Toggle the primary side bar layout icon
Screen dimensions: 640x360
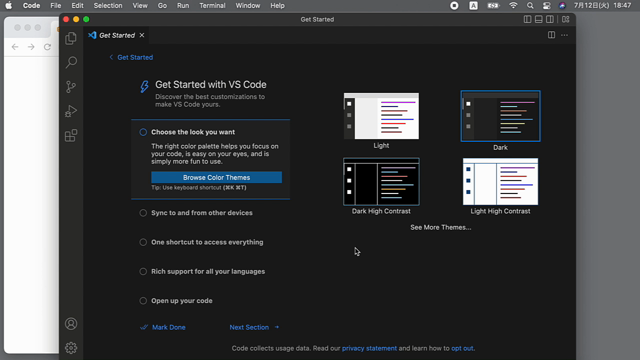tap(527, 19)
